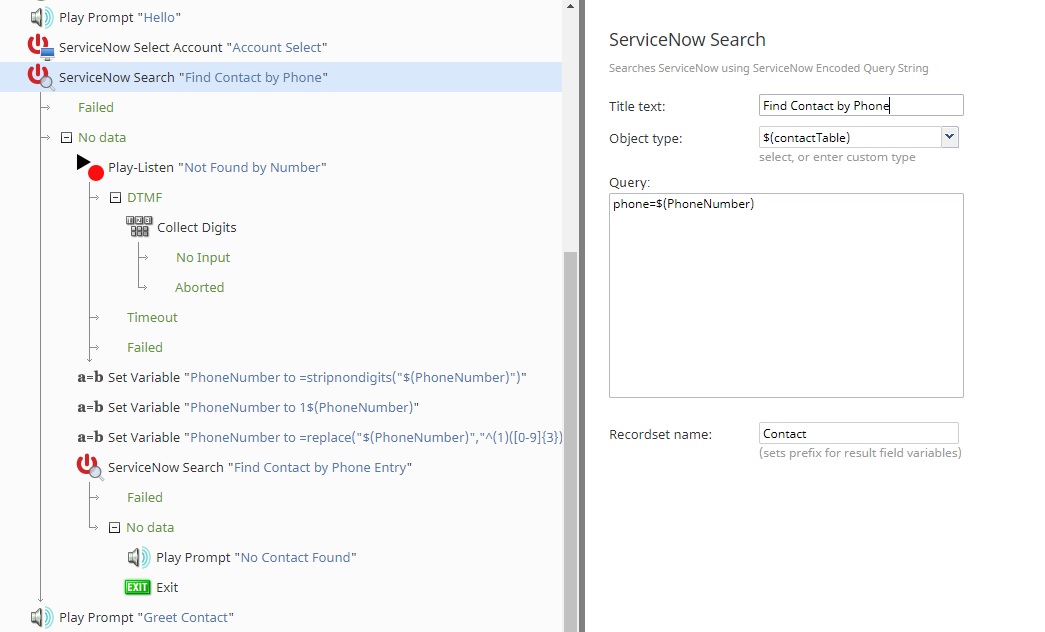Select Failed exit under Phone Entry search

point(145,497)
